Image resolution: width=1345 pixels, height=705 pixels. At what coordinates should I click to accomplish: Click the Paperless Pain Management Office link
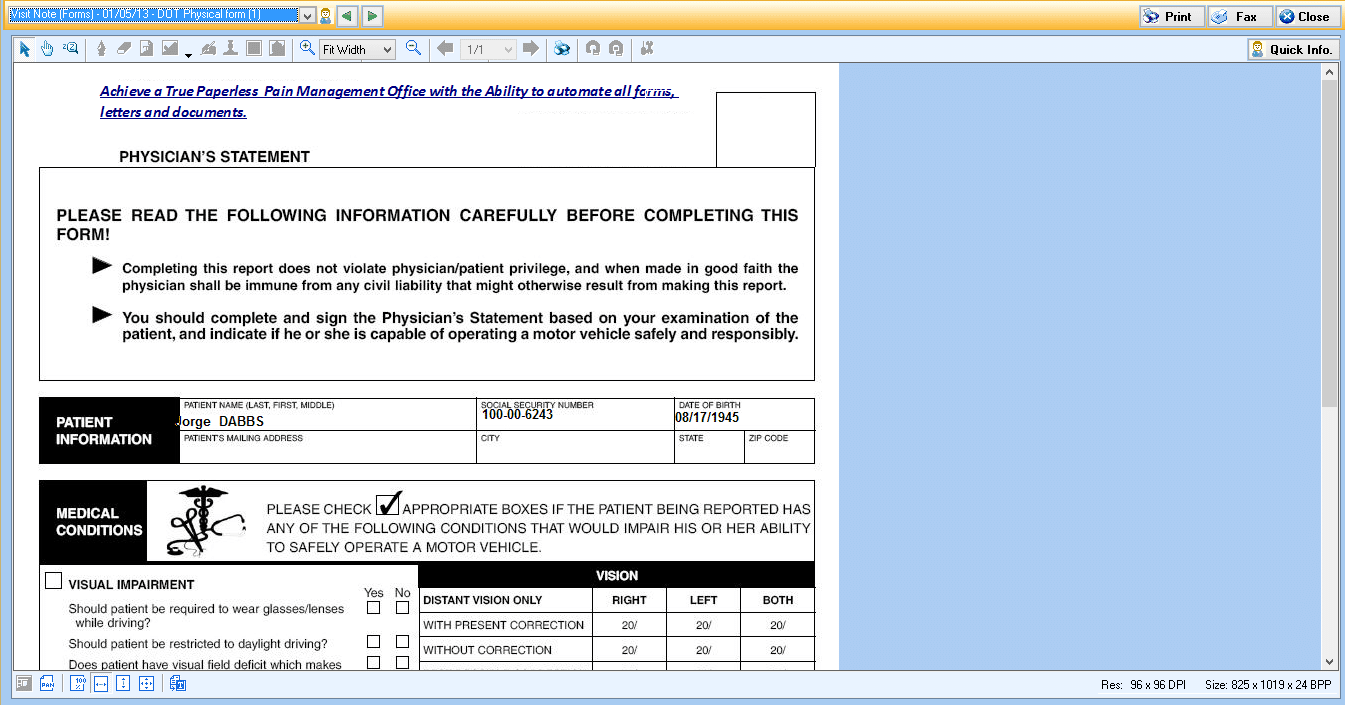click(x=389, y=91)
